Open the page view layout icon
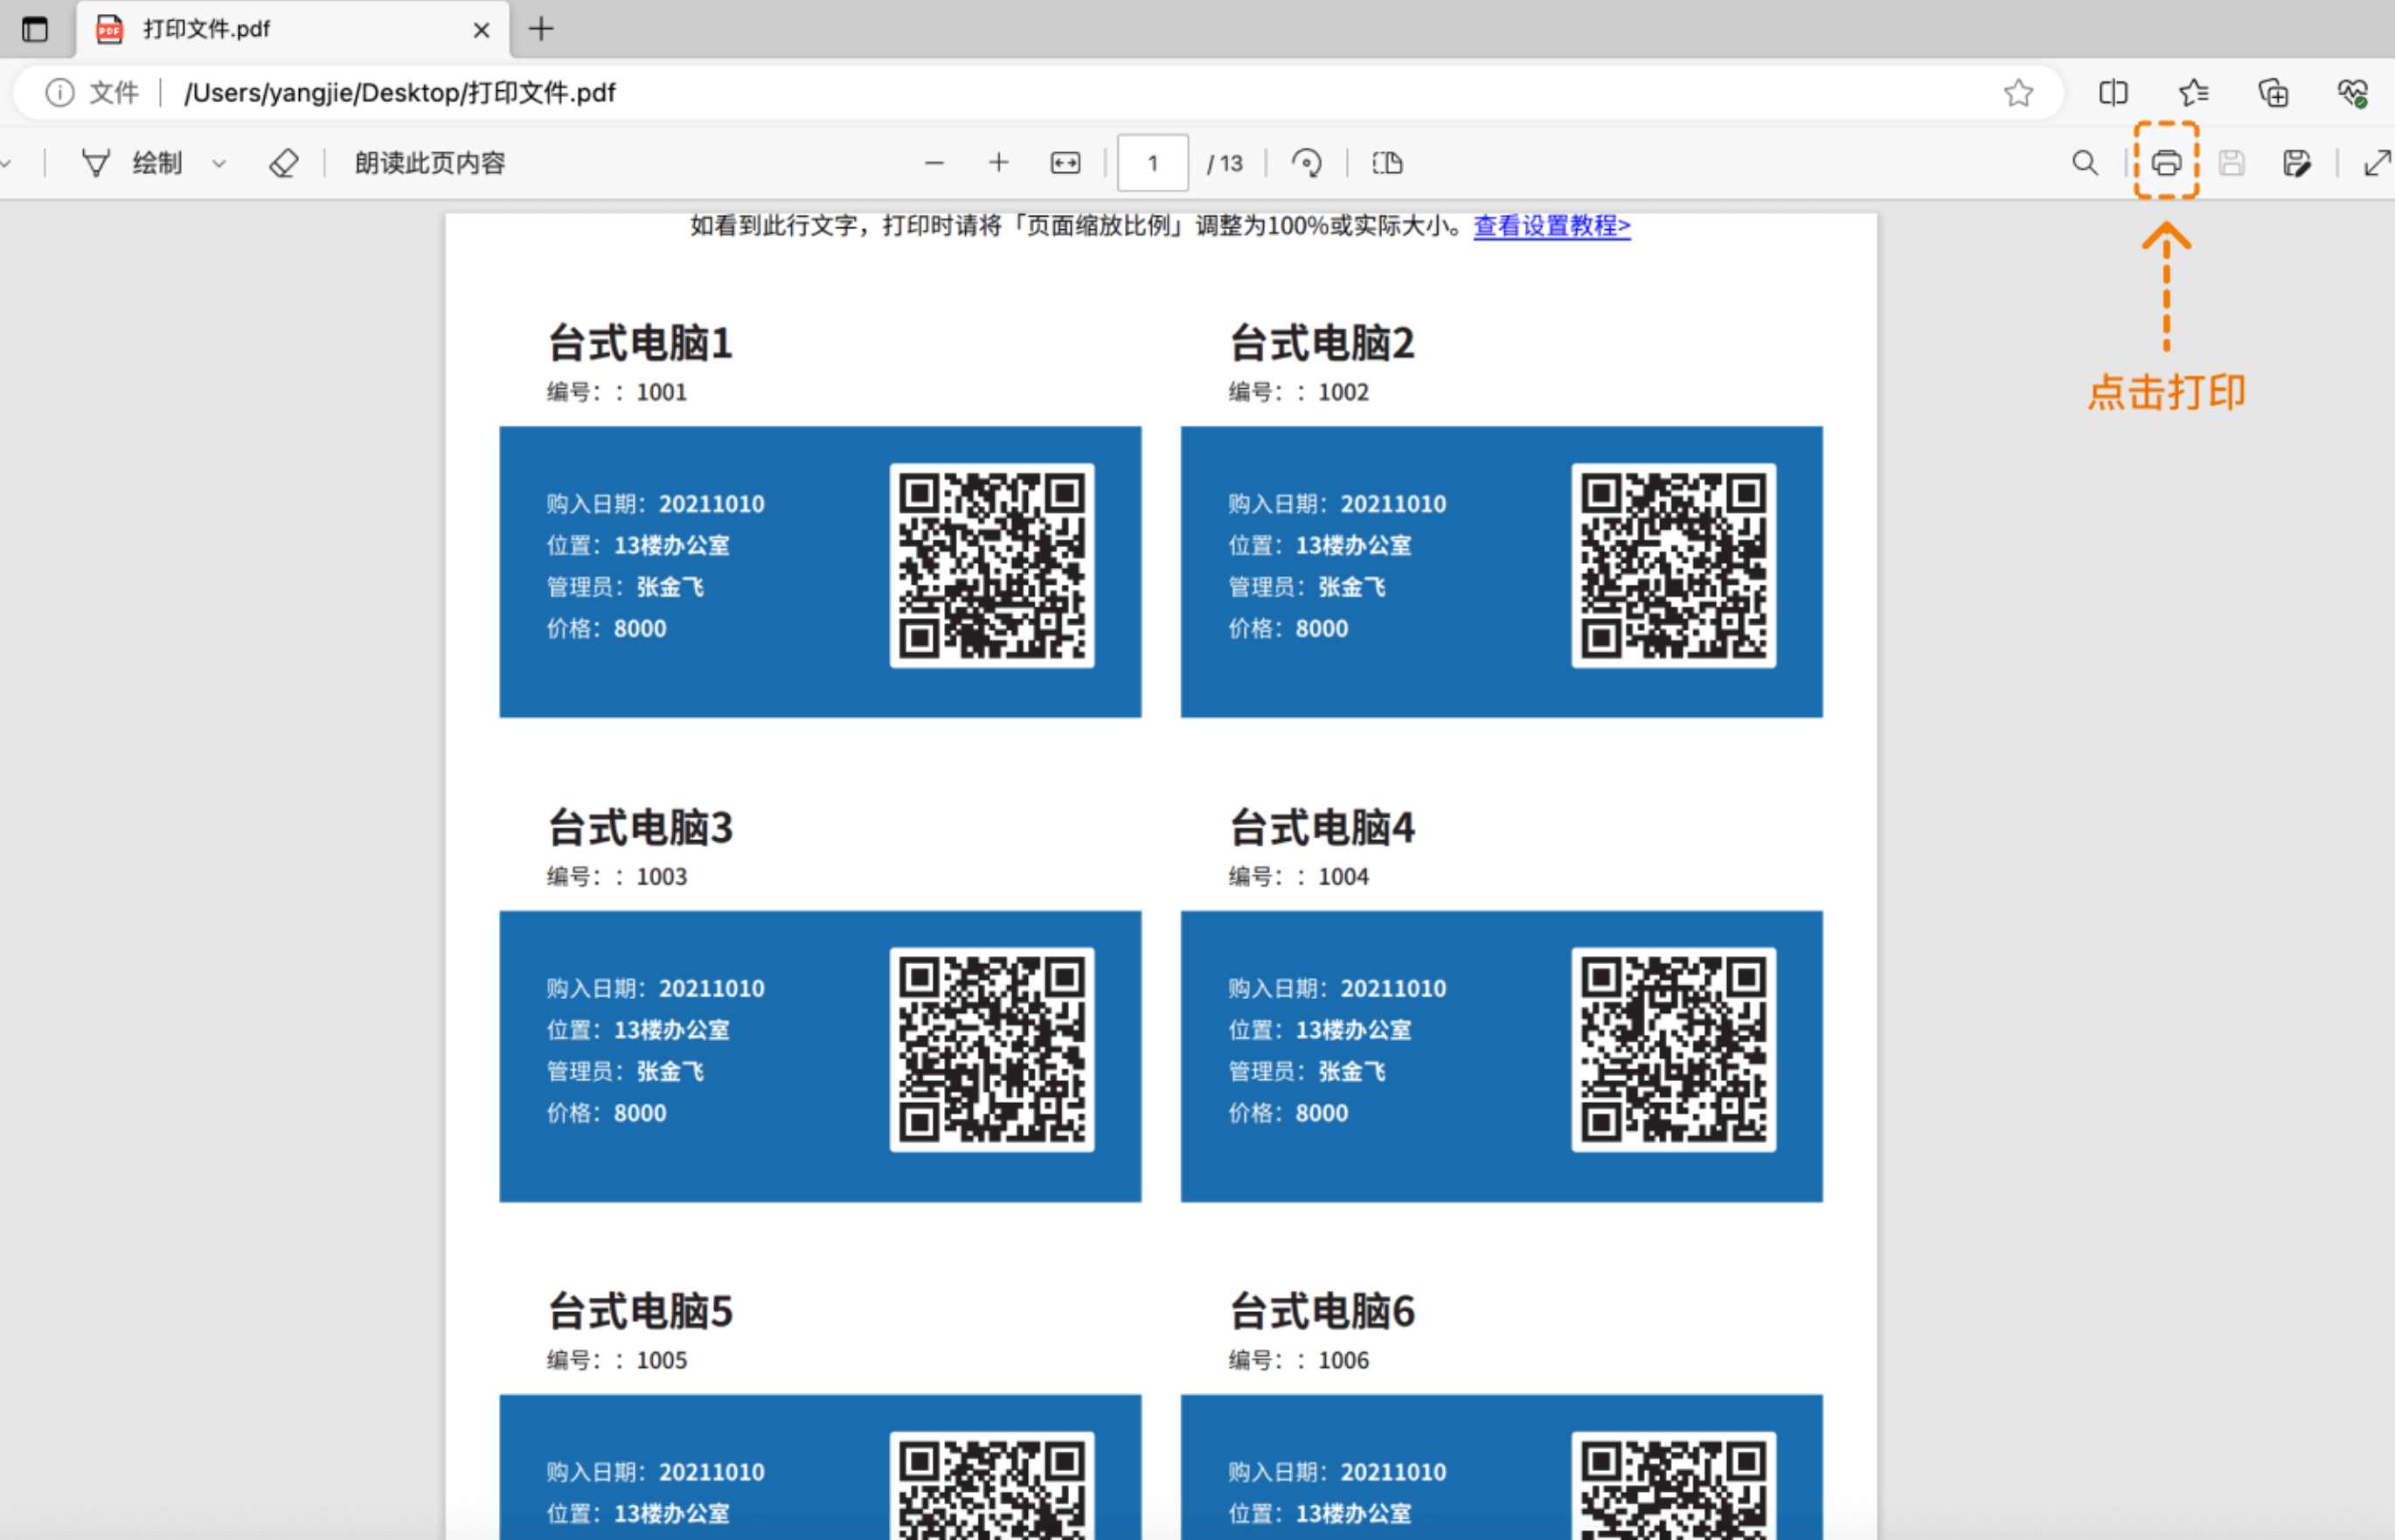Screen dimensions: 2395x1540 1387,163
